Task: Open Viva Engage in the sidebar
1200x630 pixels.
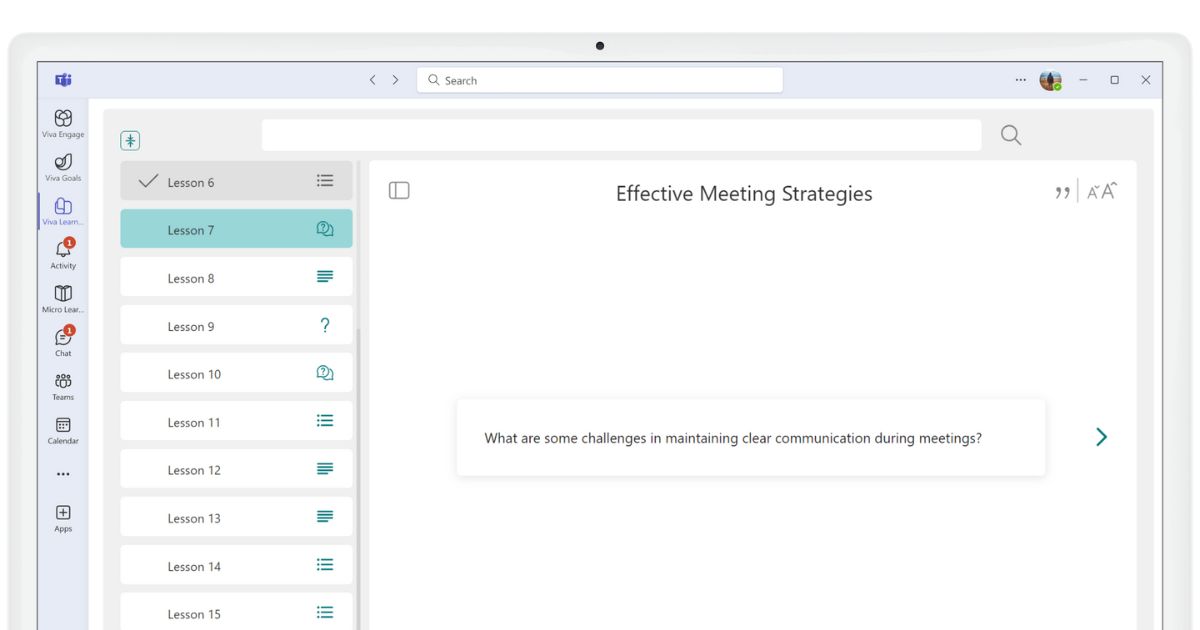Action: (63, 122)
